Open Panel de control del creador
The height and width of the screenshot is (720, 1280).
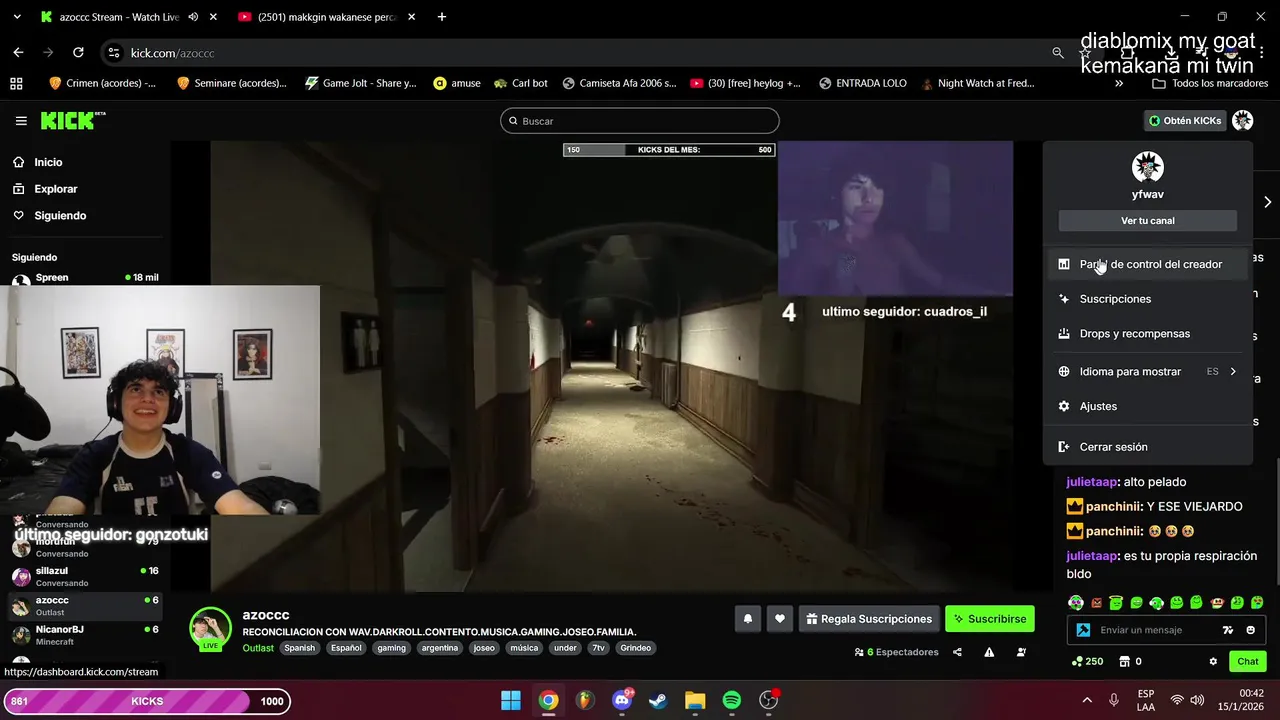pos(1148,264)
